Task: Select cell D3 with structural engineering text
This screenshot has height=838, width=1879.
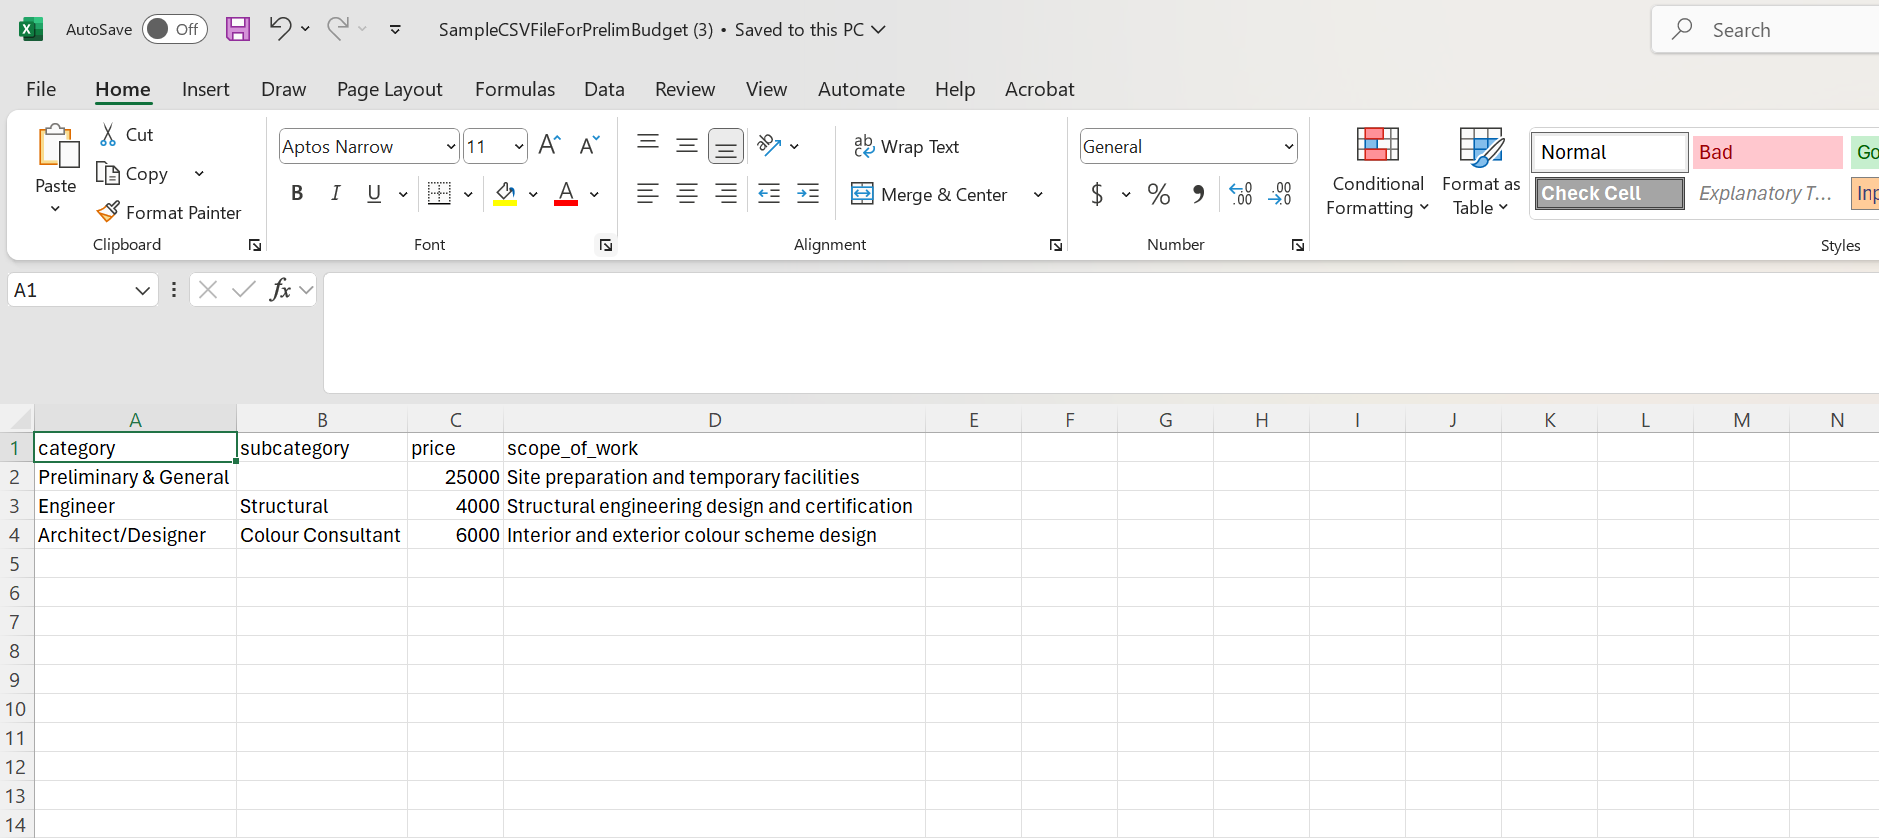Action: (x=713, y=506)
